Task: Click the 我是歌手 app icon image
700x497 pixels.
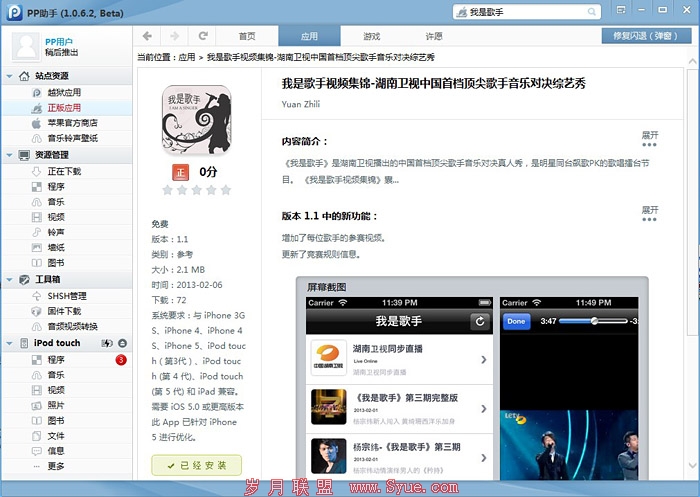Action: click(x=196, y=120)
